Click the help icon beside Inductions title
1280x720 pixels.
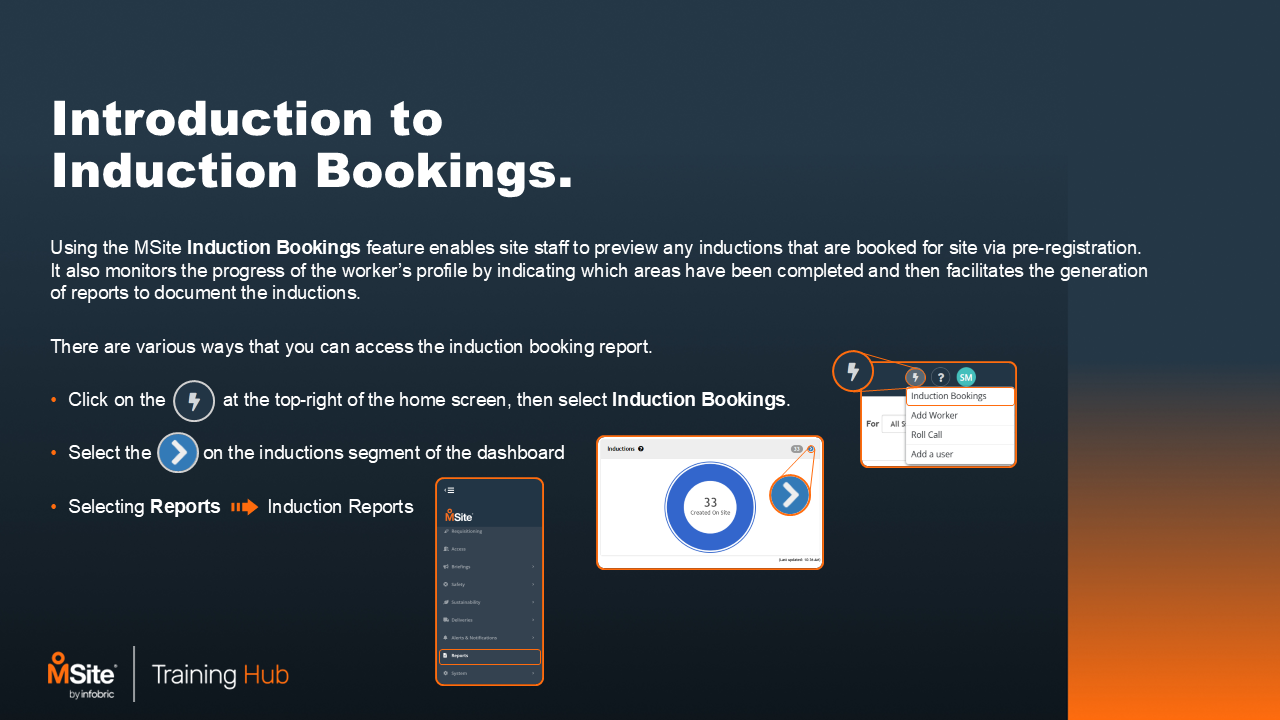[x=641, y=449]
